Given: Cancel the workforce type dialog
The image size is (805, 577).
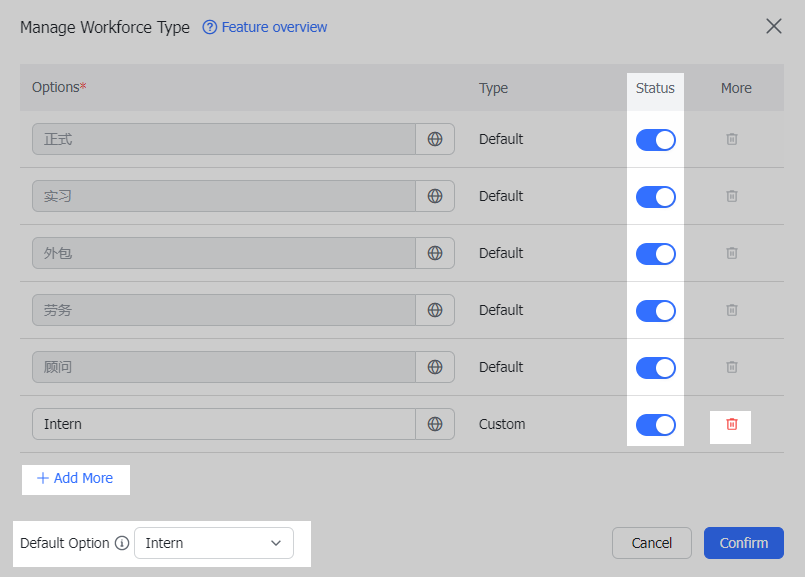Looking at the screenshot, I should 651,543.
